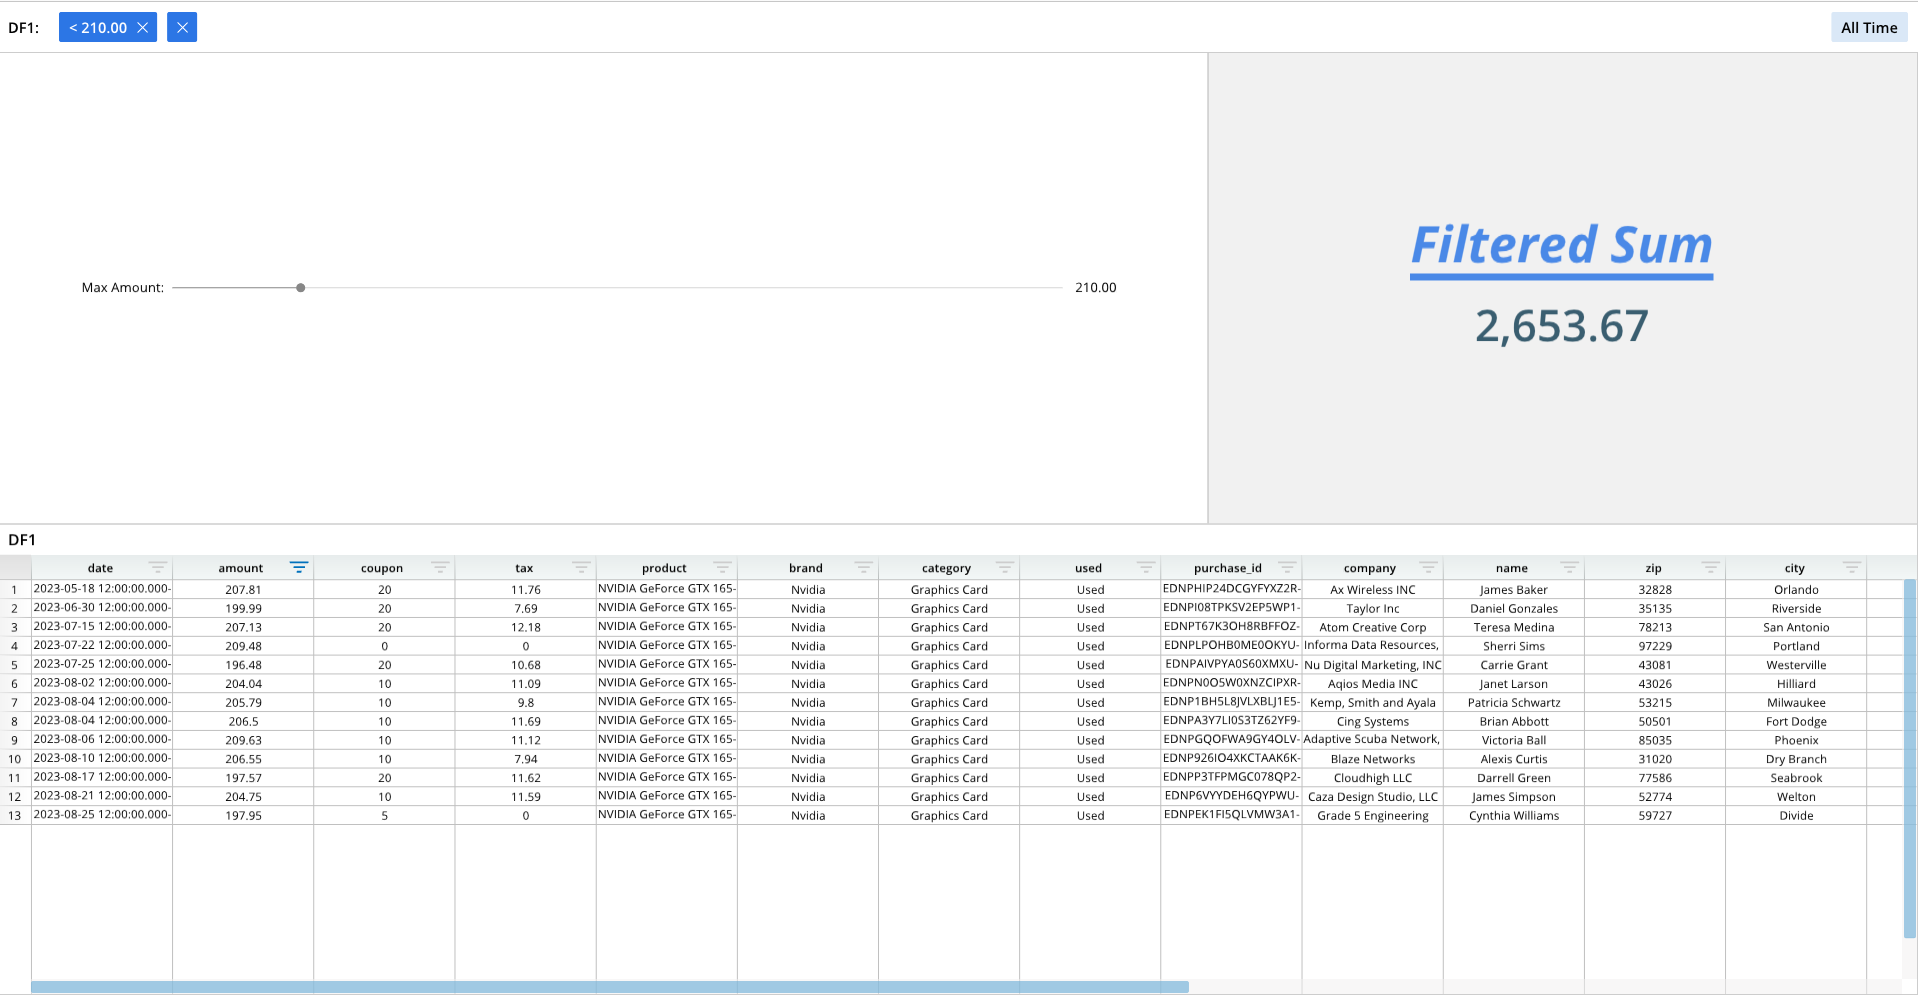Viewport: 1918px width, 995px height.
Task: Open filter for the used column
Action: (x=1145, y=568)
